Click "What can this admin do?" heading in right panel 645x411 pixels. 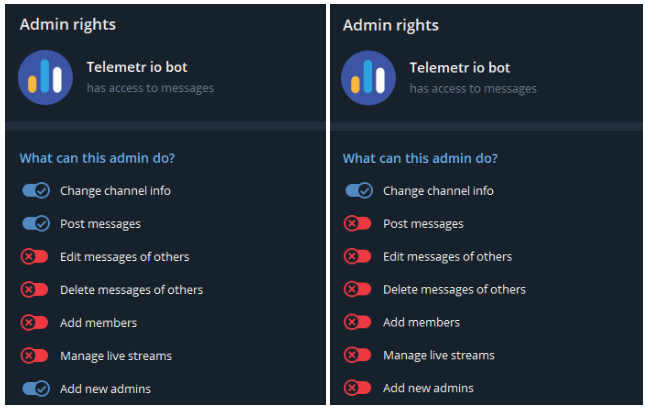(420, 158)
